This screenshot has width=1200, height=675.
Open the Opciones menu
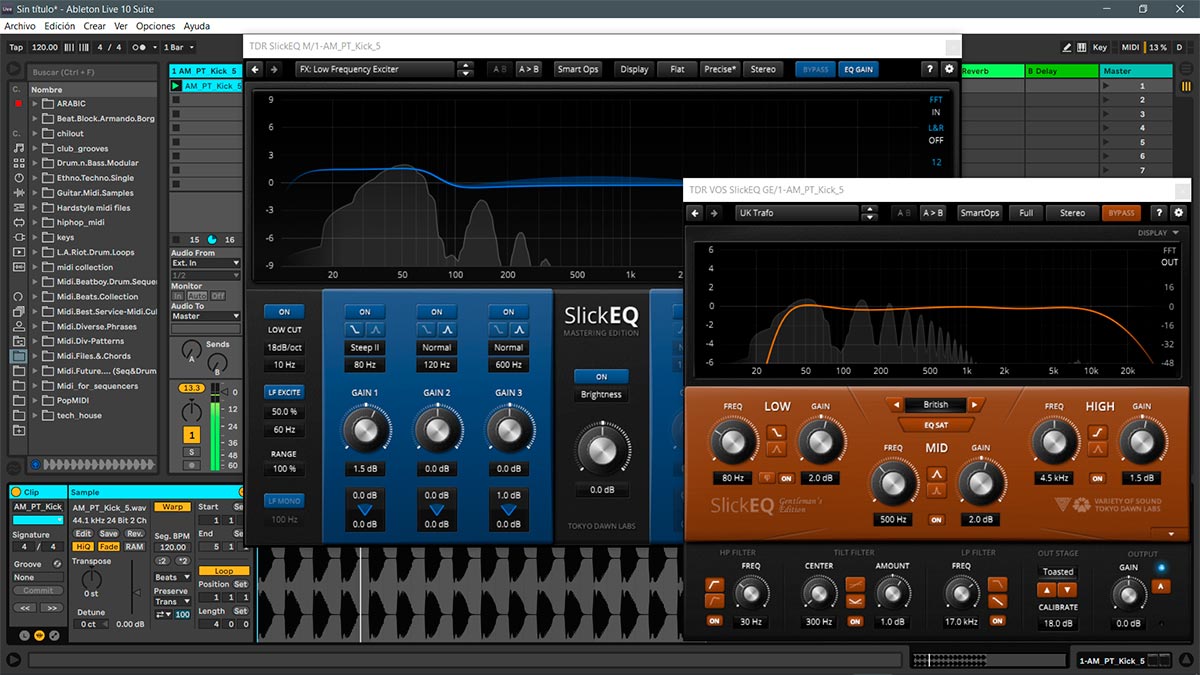tap(155, 26)
